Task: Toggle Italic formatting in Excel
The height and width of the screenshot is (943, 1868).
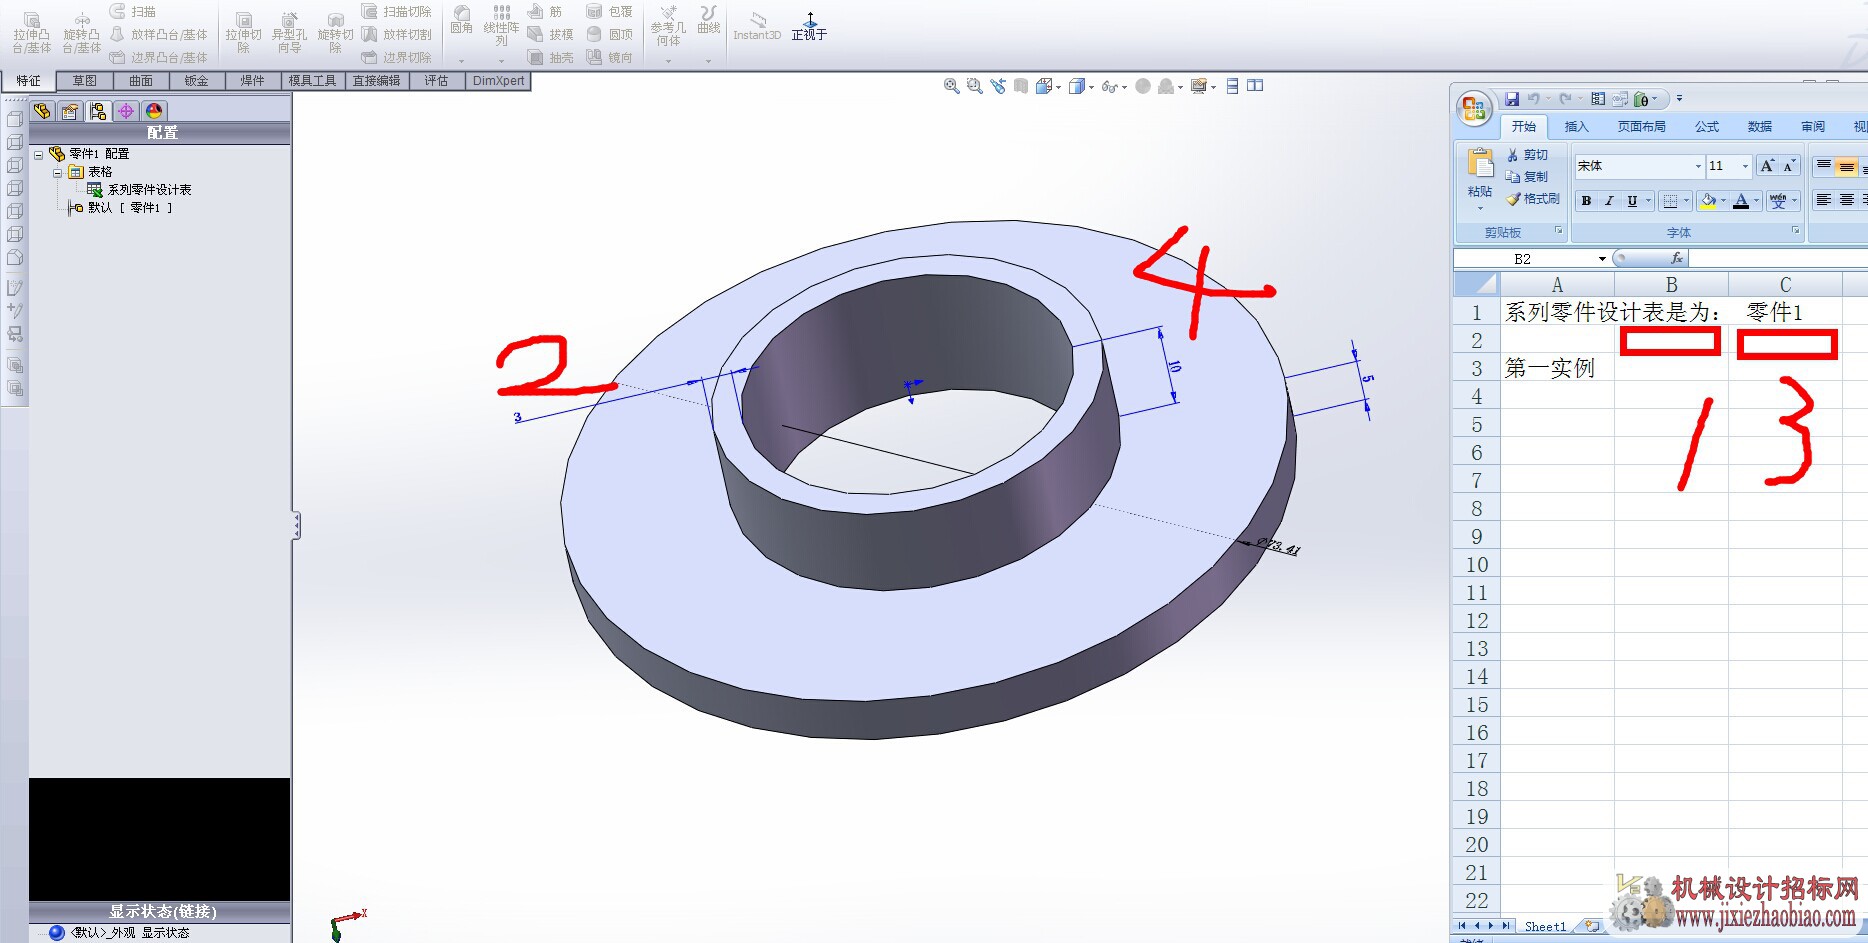Action: [x=1609, y=201]
